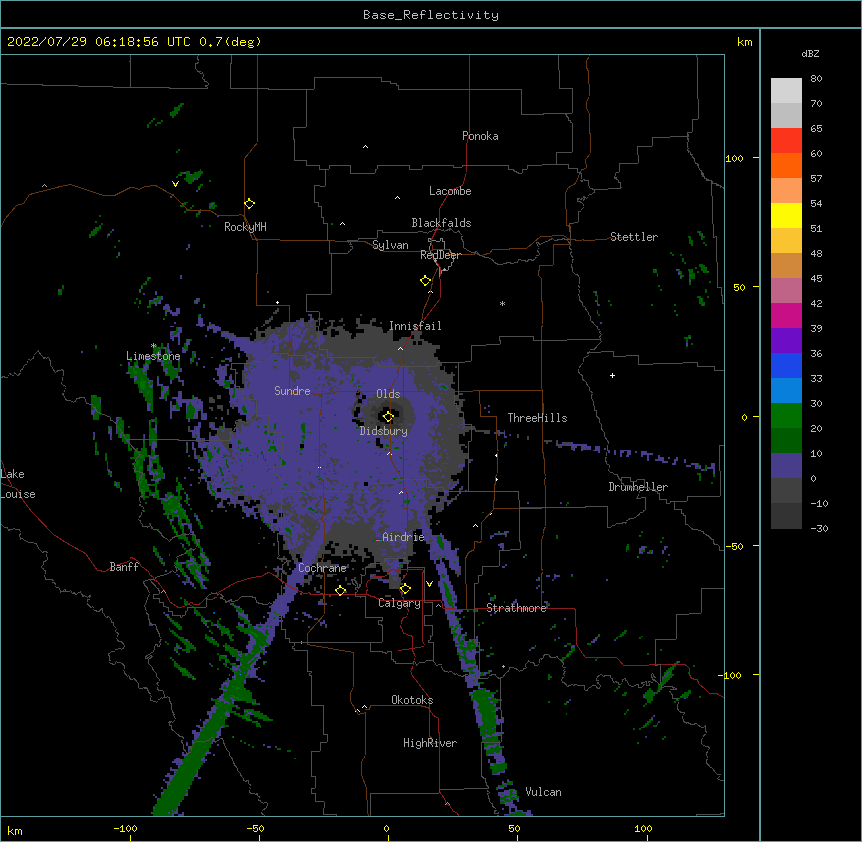Screen dimensions: 862x842
Task: Select the magenta 42-39 dBZ legend swatch
Action: point(786,316)
